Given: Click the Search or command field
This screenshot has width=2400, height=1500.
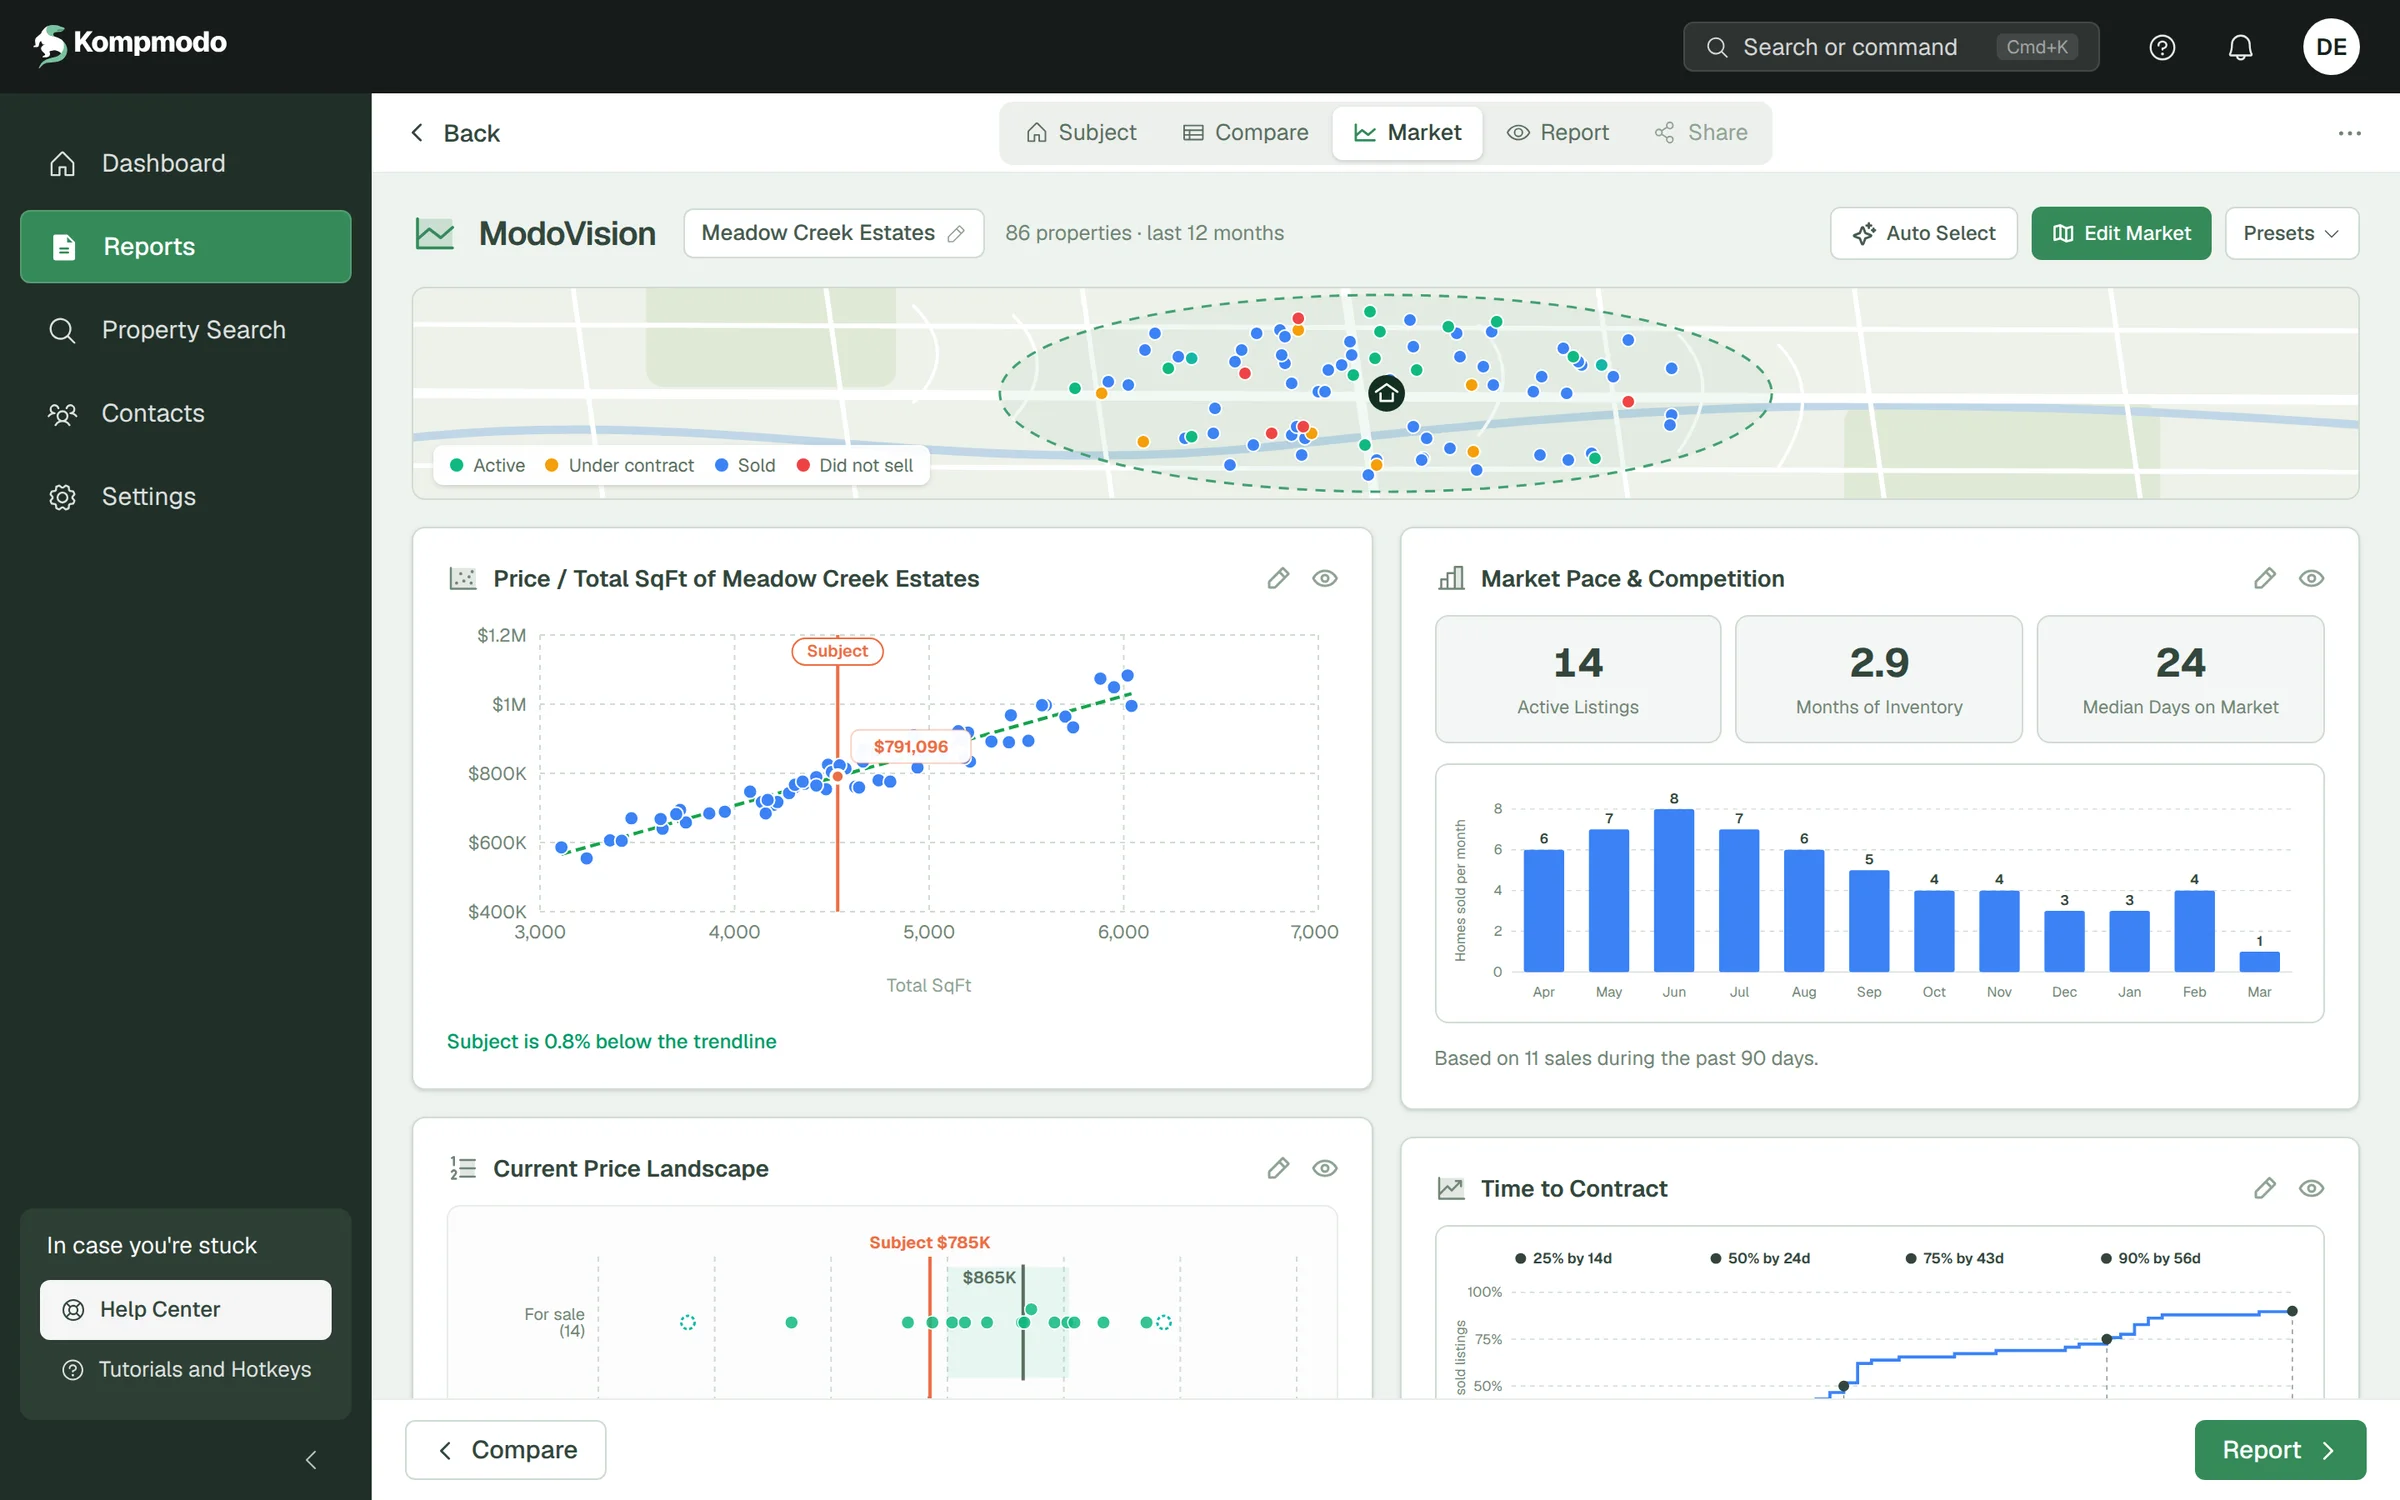Looking at the screenshot, I should point(1891,47).
